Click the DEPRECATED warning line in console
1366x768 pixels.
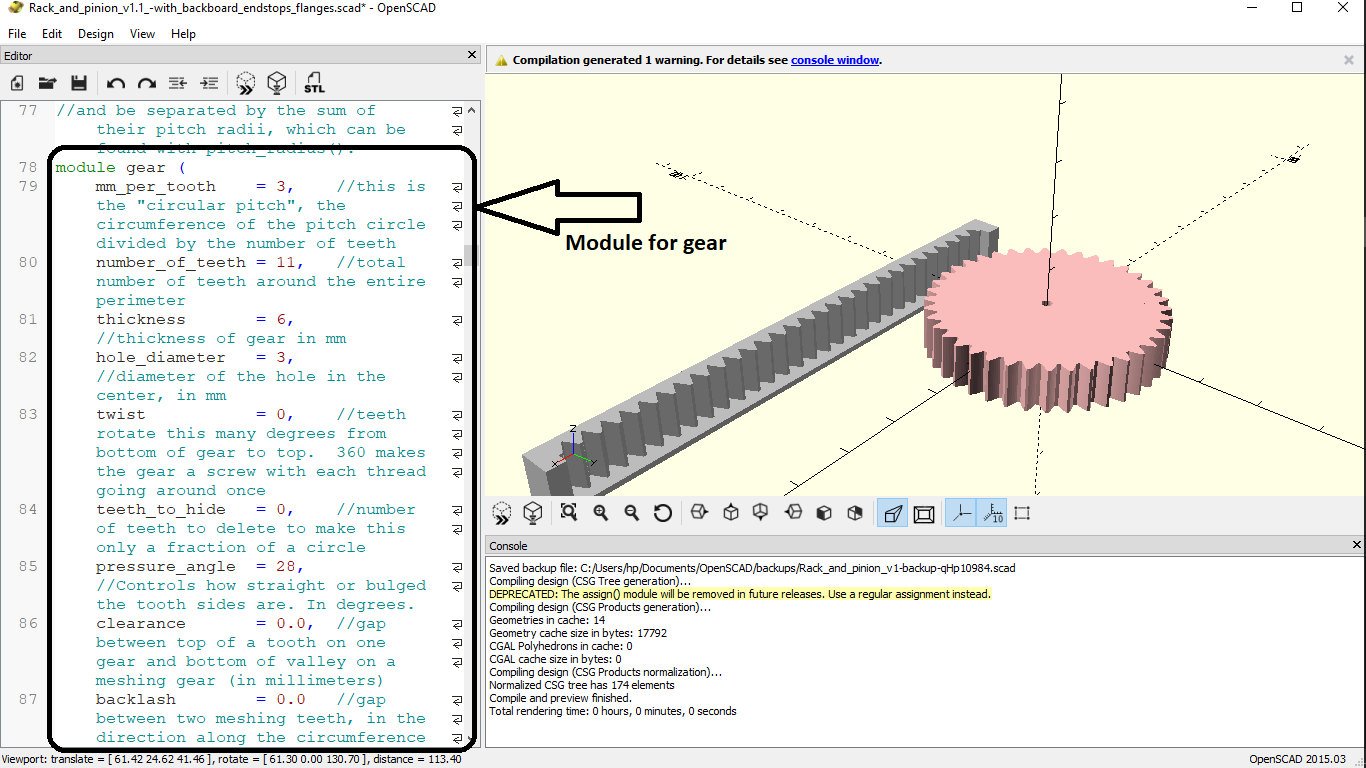(740, 594)
